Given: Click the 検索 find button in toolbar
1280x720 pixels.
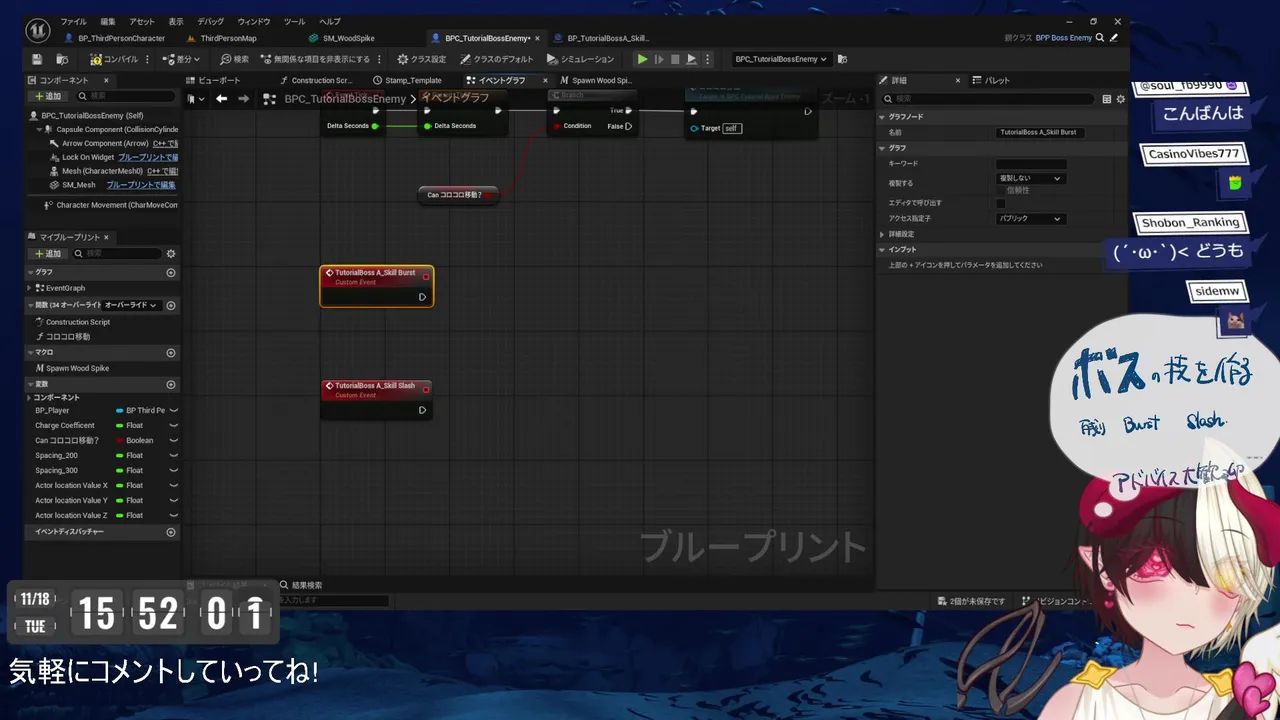Looking at the screenshot, I should pyautogui.click(x=234, y=59).
